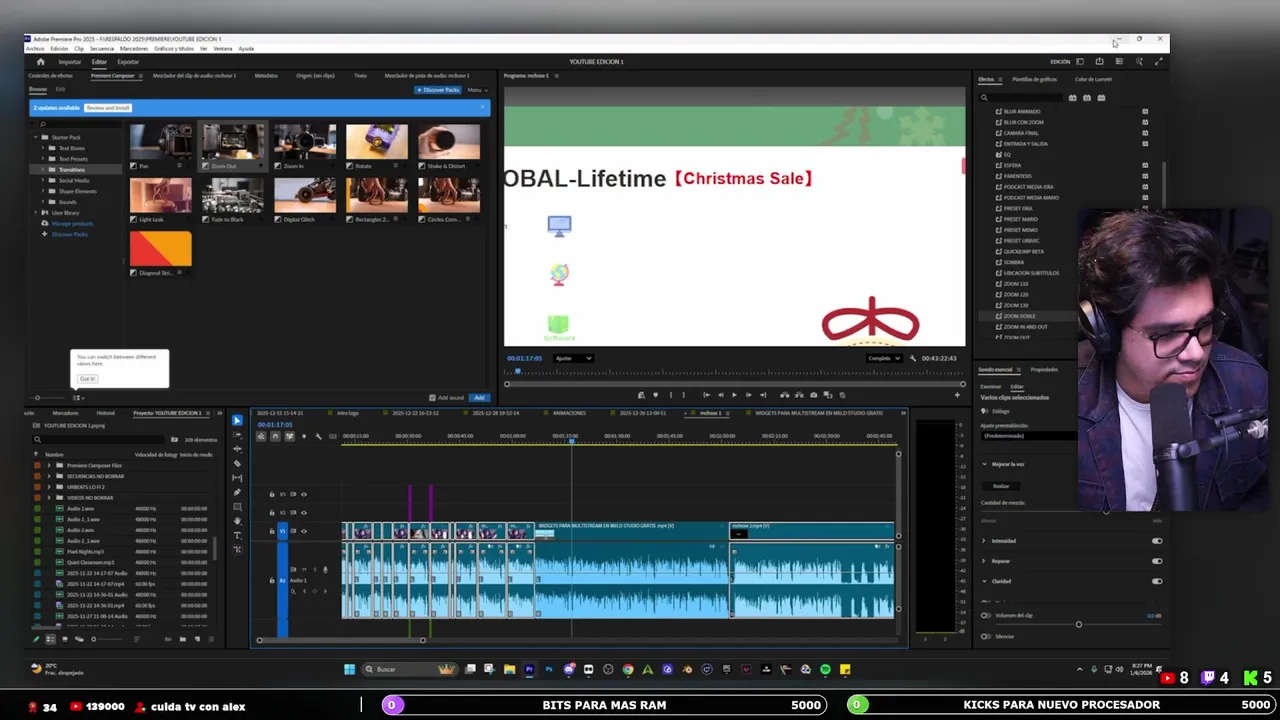Image resolution: width=1280 pixels, height=720 pixels.
Task: Click the Add button in Premiere Composer
Action: 479,397
